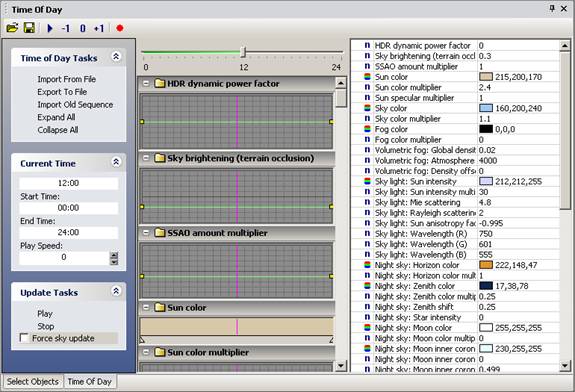Step time back with -1 button
This screenshot has height=392, width=575.
tap(66, 28)
